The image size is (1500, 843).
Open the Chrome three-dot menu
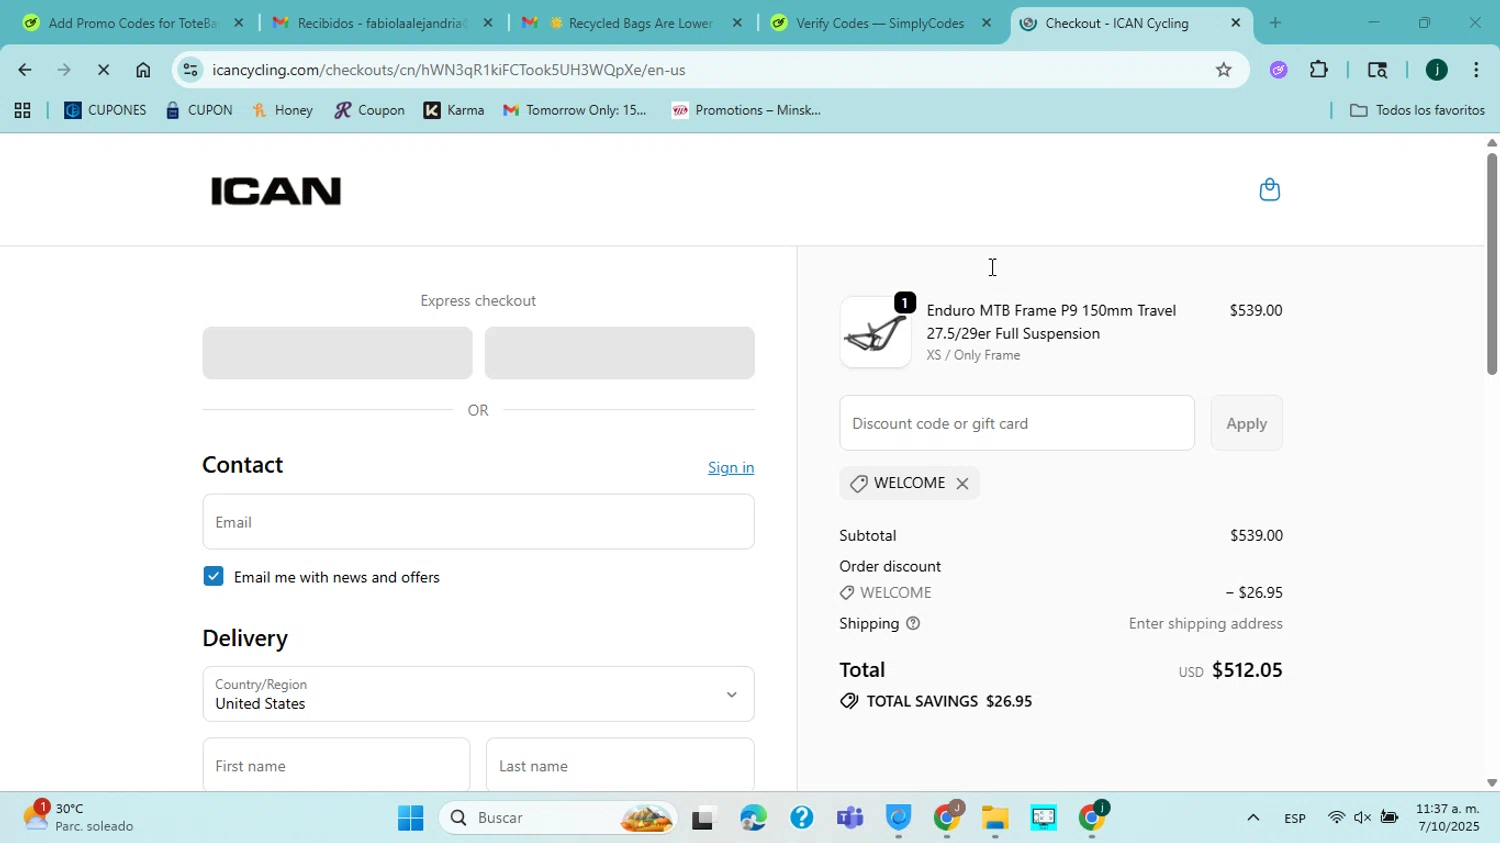coord(1476,70)
